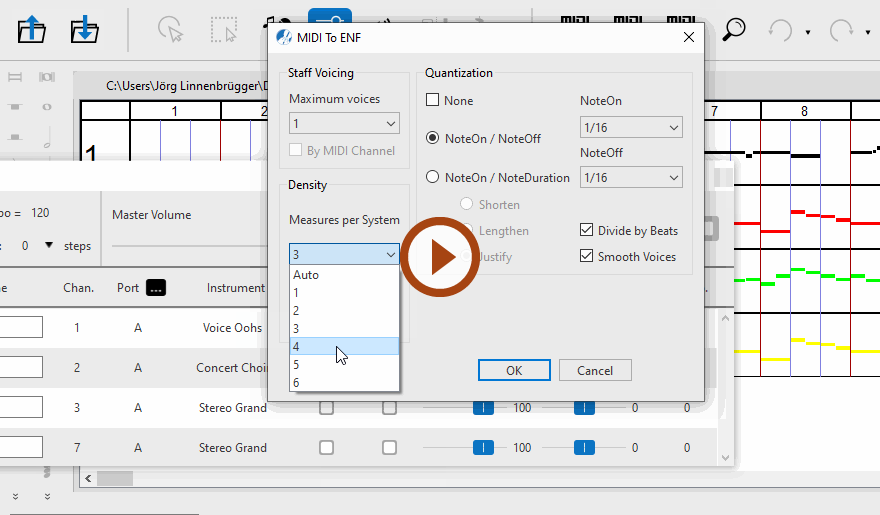Select the whole note palette icon

click(x=47, y=107)
